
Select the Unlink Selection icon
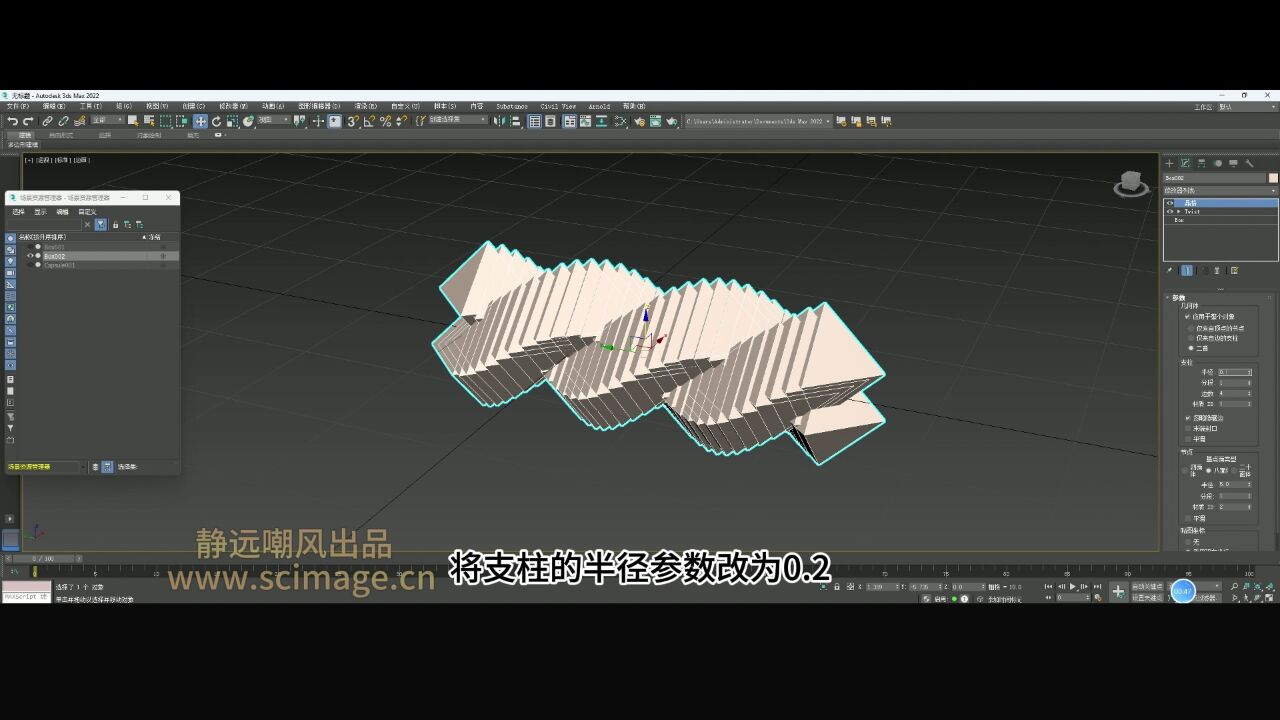pyautogui.click(x=63, y=121)
